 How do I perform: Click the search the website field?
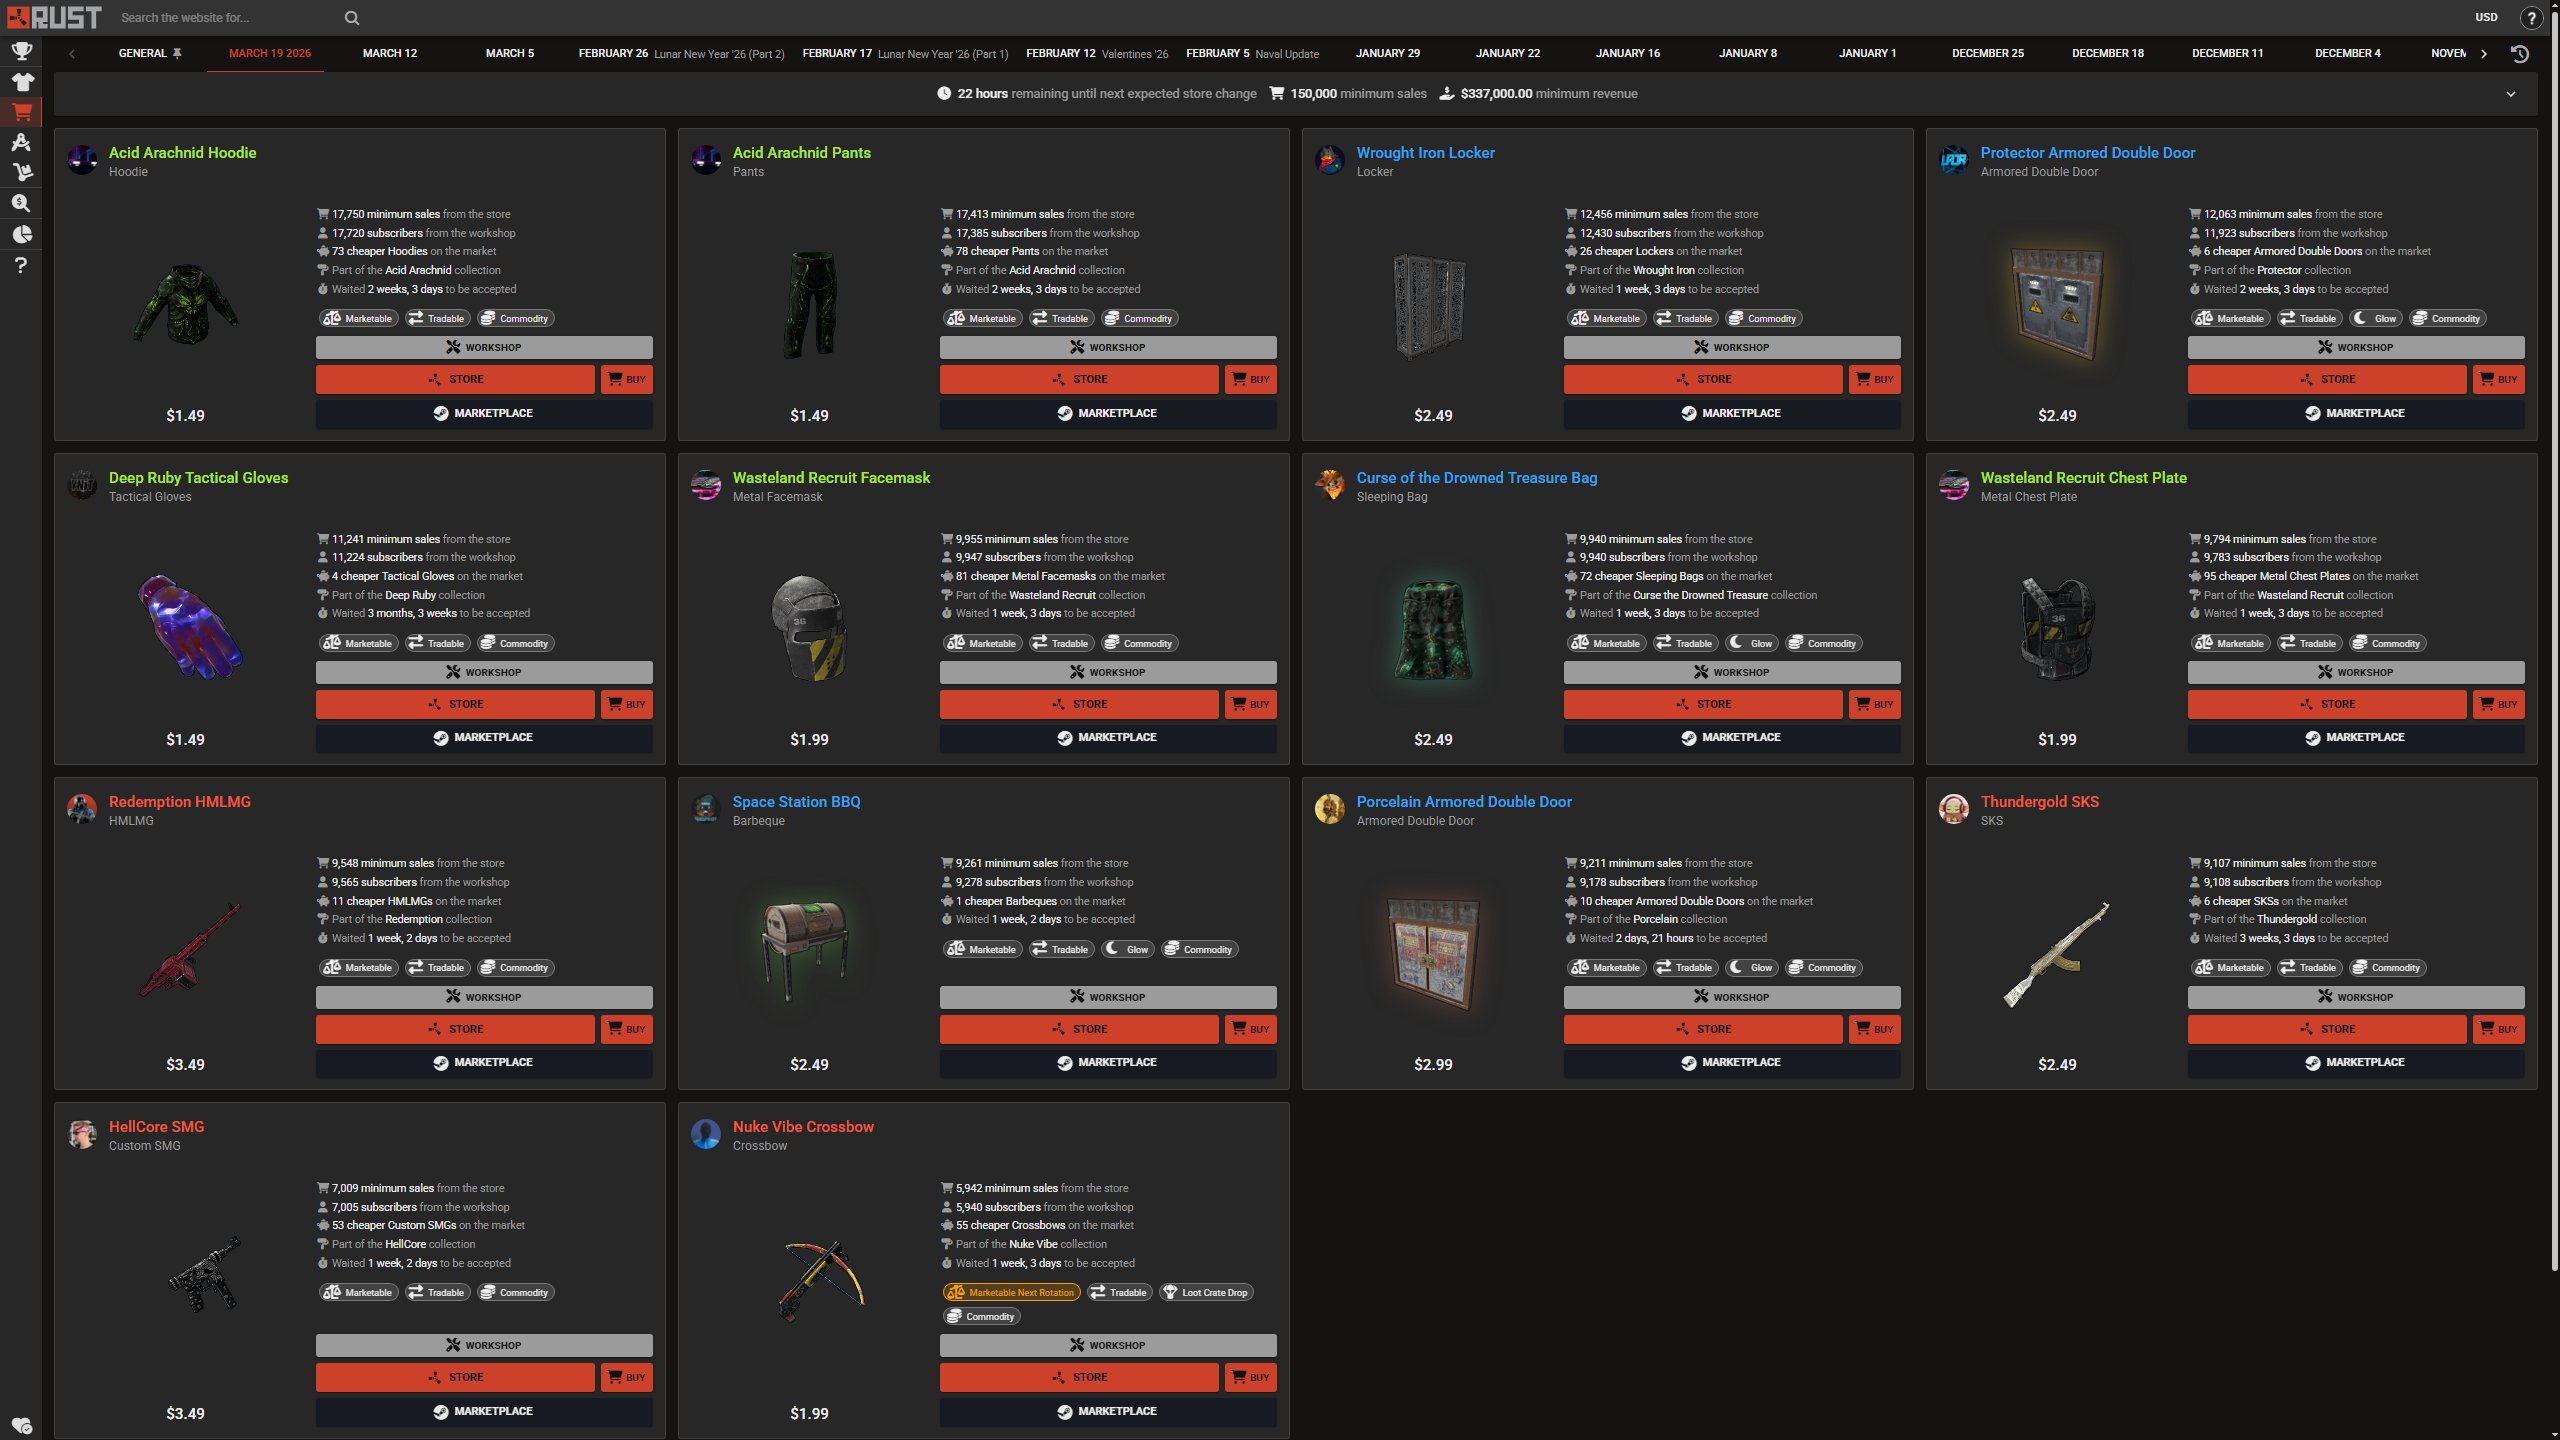(225, 18)
